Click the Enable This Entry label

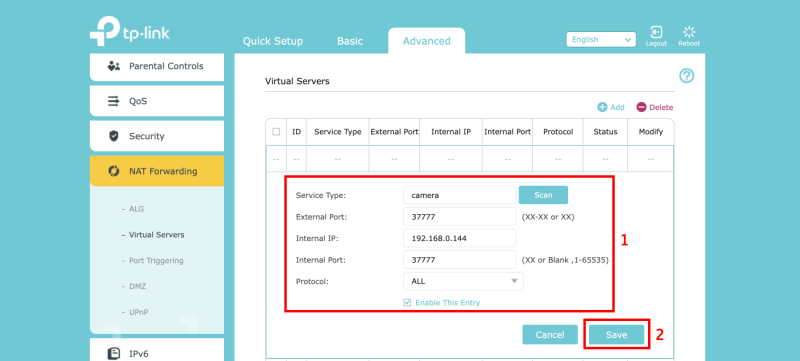pyautogui.click(x=447, y=302)
